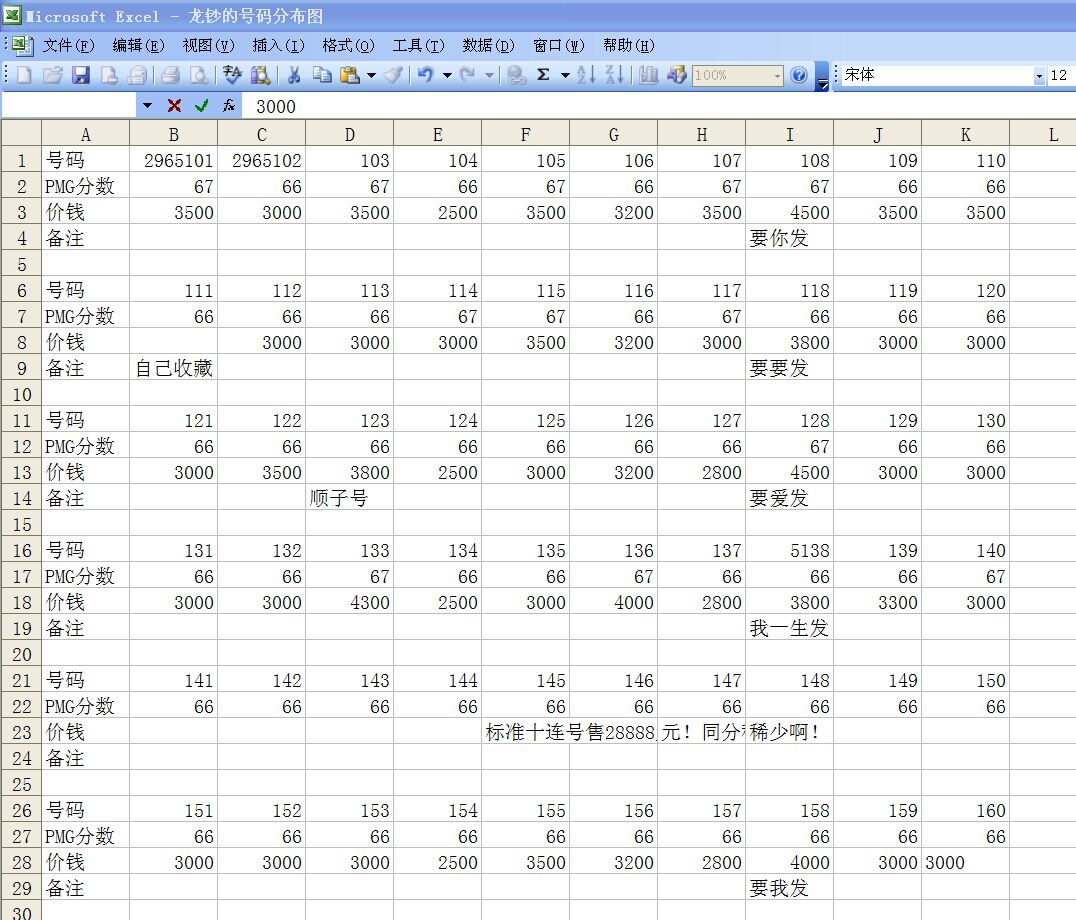Click the blue Help question mark icon
This screenshot has width=1076, height=920.
[x=798, y=75]
